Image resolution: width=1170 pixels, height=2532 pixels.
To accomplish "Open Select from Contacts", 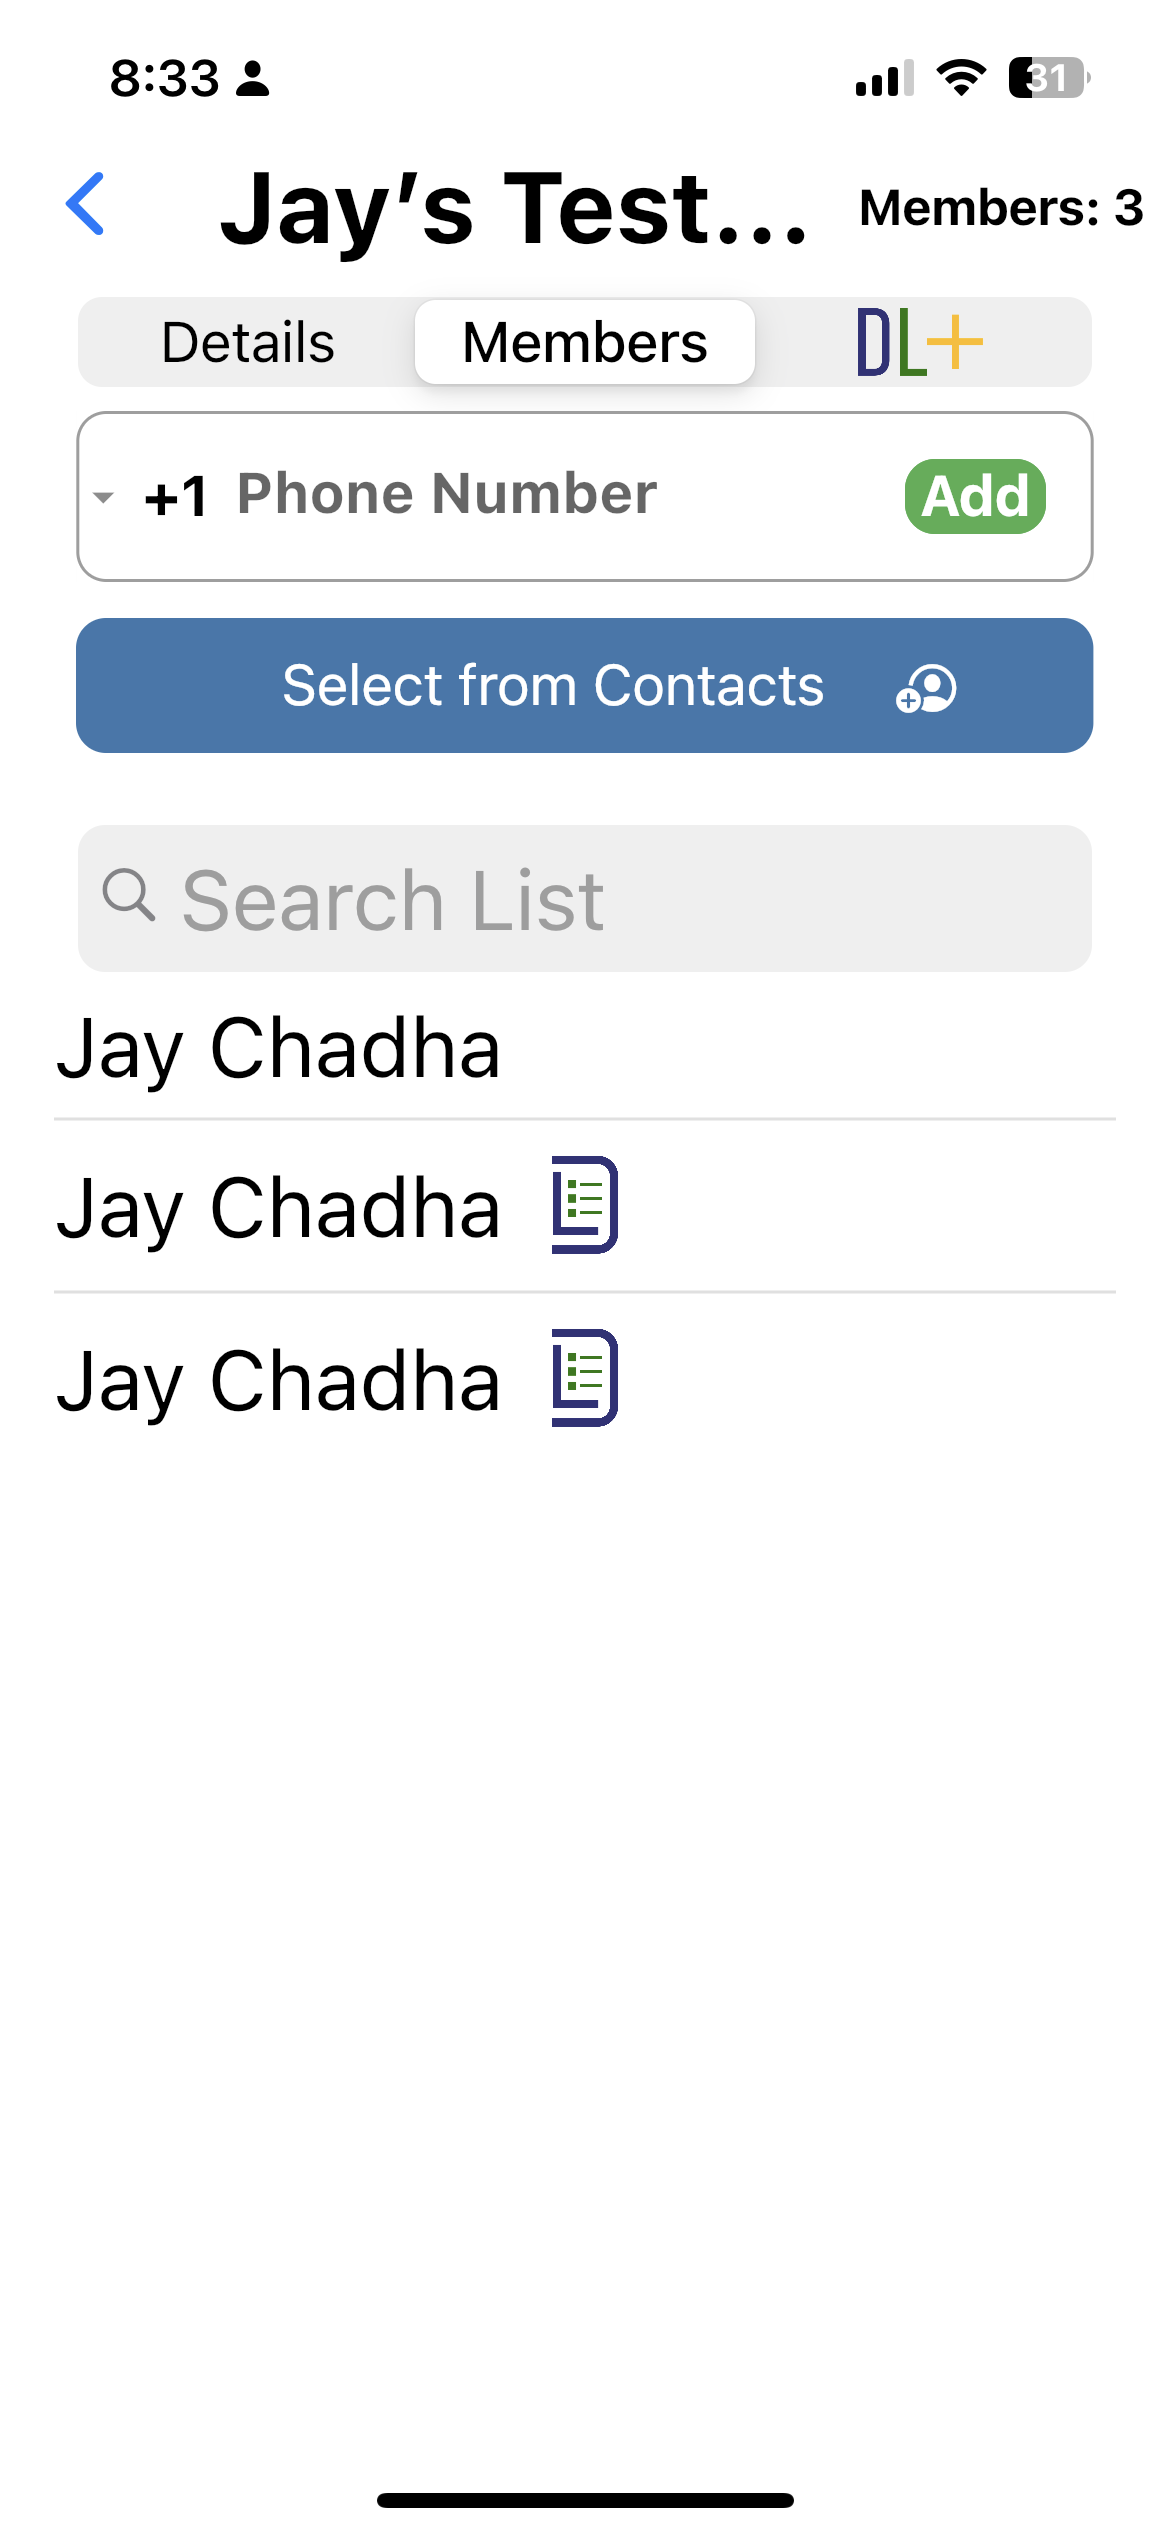I will point(585,686).
